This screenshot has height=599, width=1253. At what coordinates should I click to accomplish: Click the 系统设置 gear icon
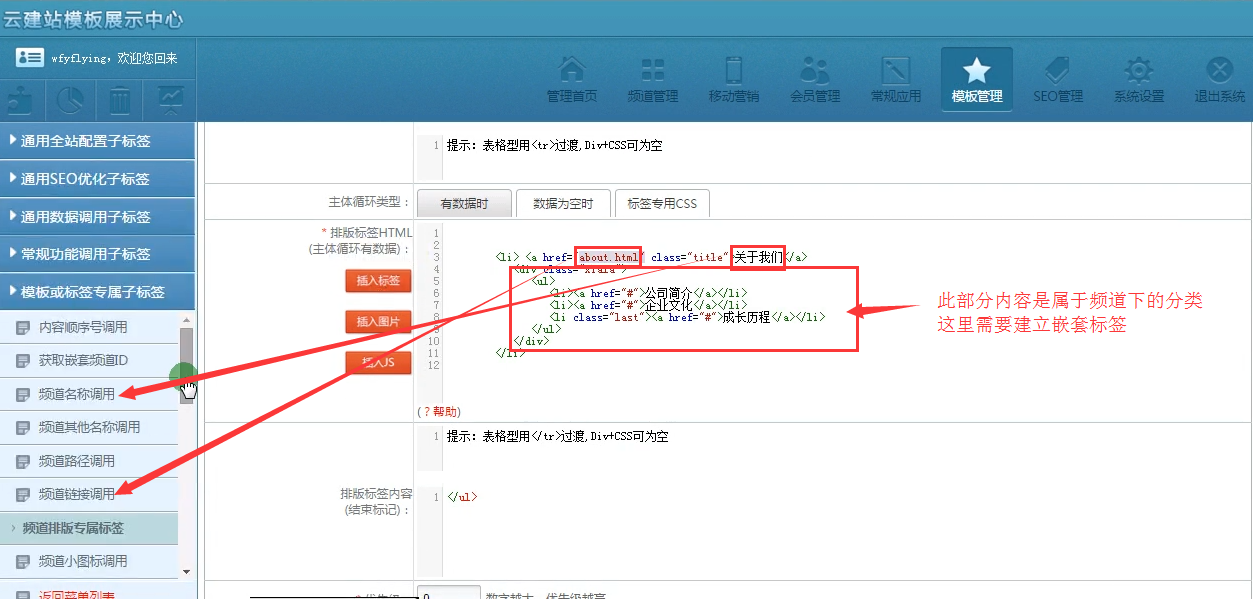coord(1138,79)
